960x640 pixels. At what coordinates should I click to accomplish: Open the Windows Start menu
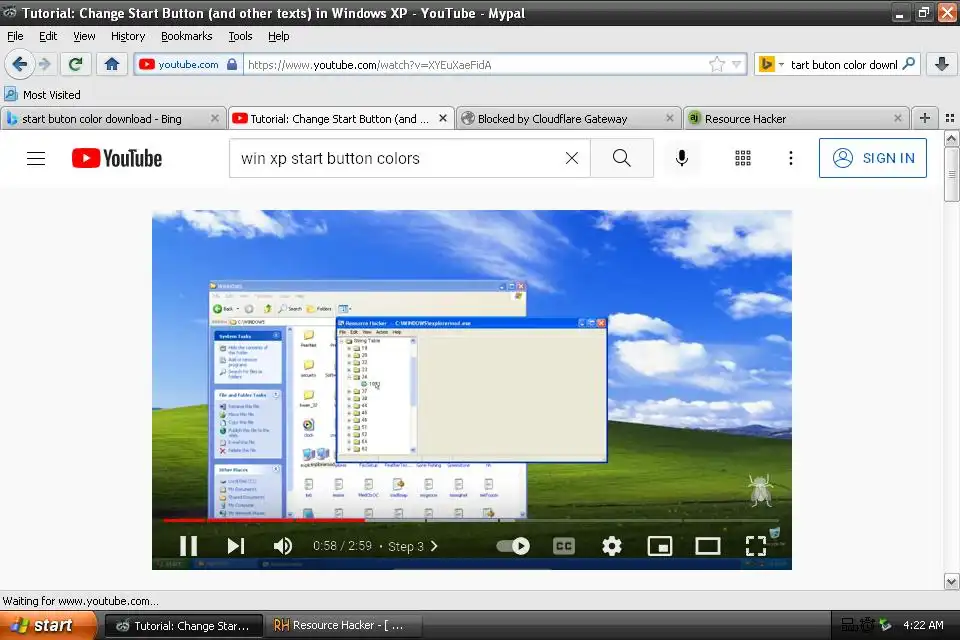pos(48,625)
